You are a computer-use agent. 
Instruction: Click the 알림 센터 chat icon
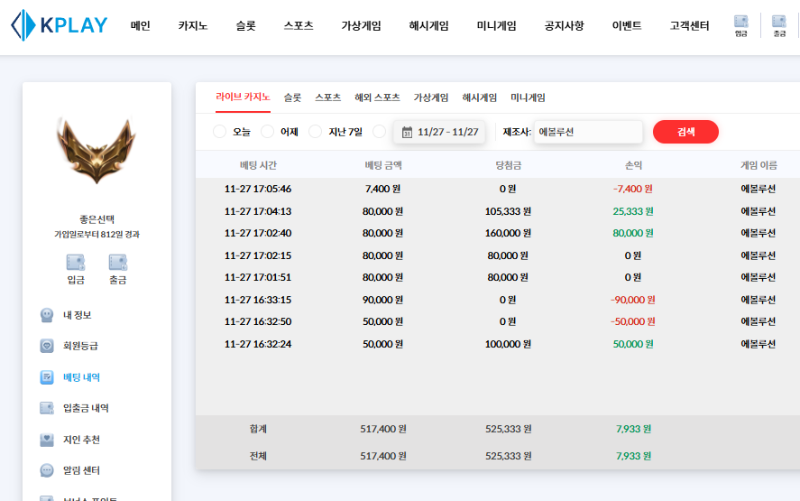pyautogui.click(x=46, y=470)
